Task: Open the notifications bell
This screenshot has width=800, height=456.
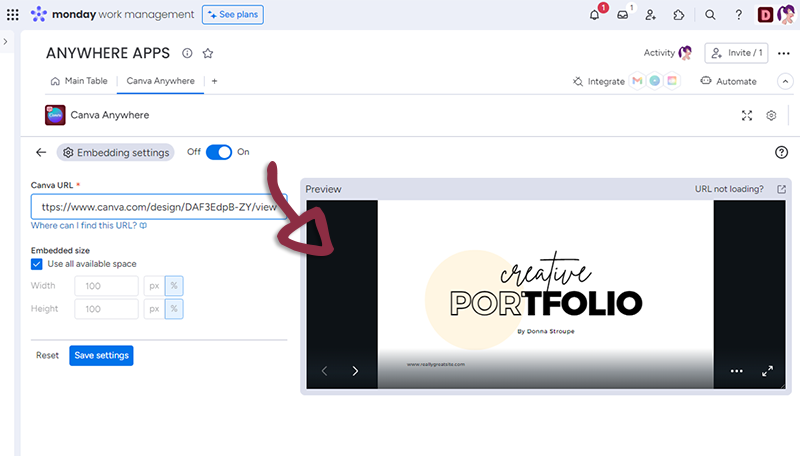Action: (x=595, y=15)
